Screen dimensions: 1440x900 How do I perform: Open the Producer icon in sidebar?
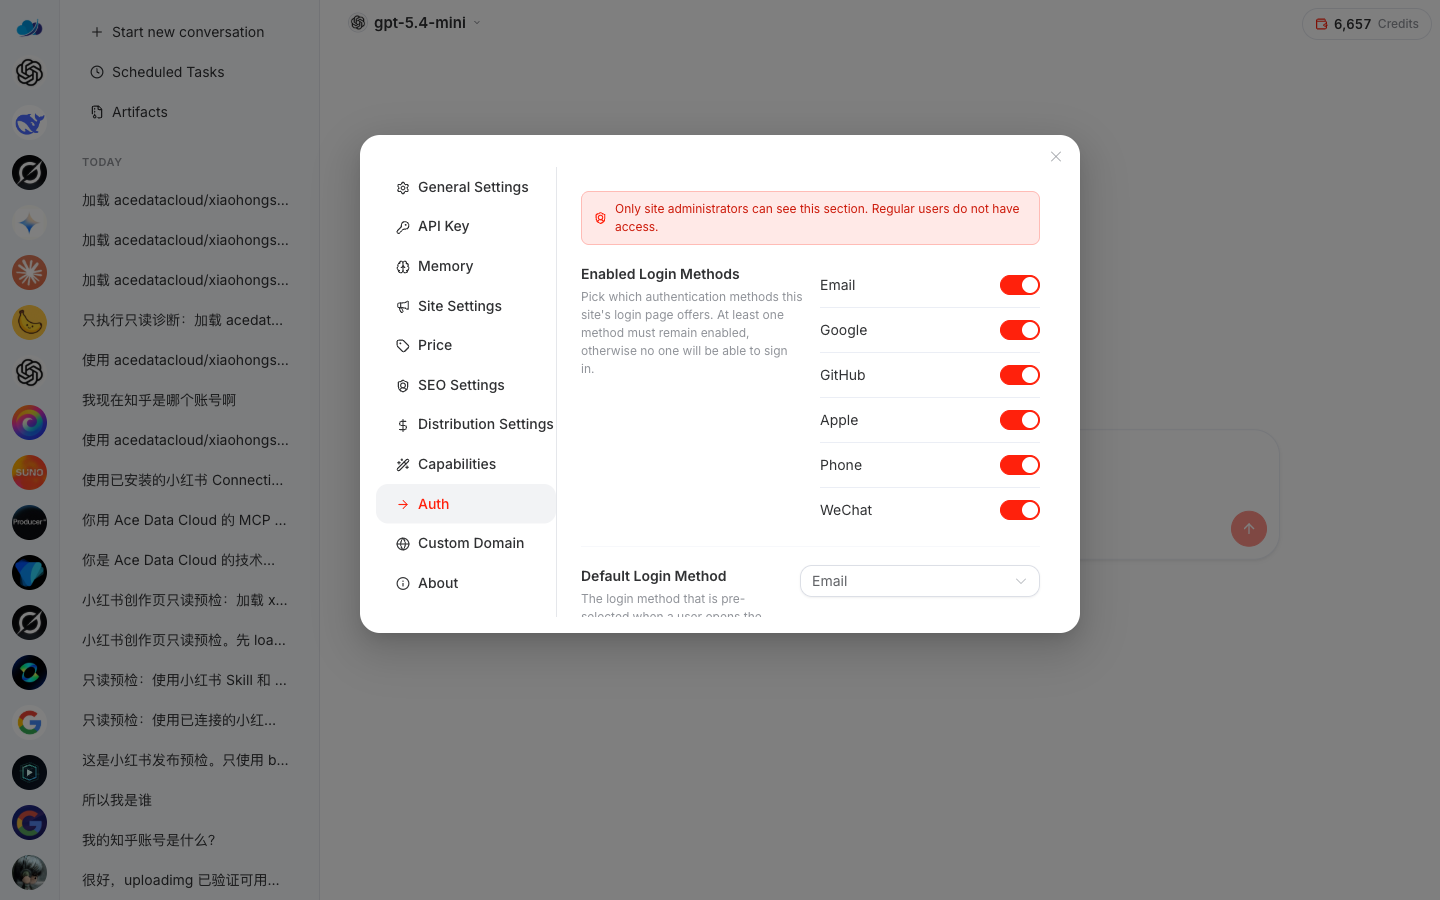(x=29, y=523)
